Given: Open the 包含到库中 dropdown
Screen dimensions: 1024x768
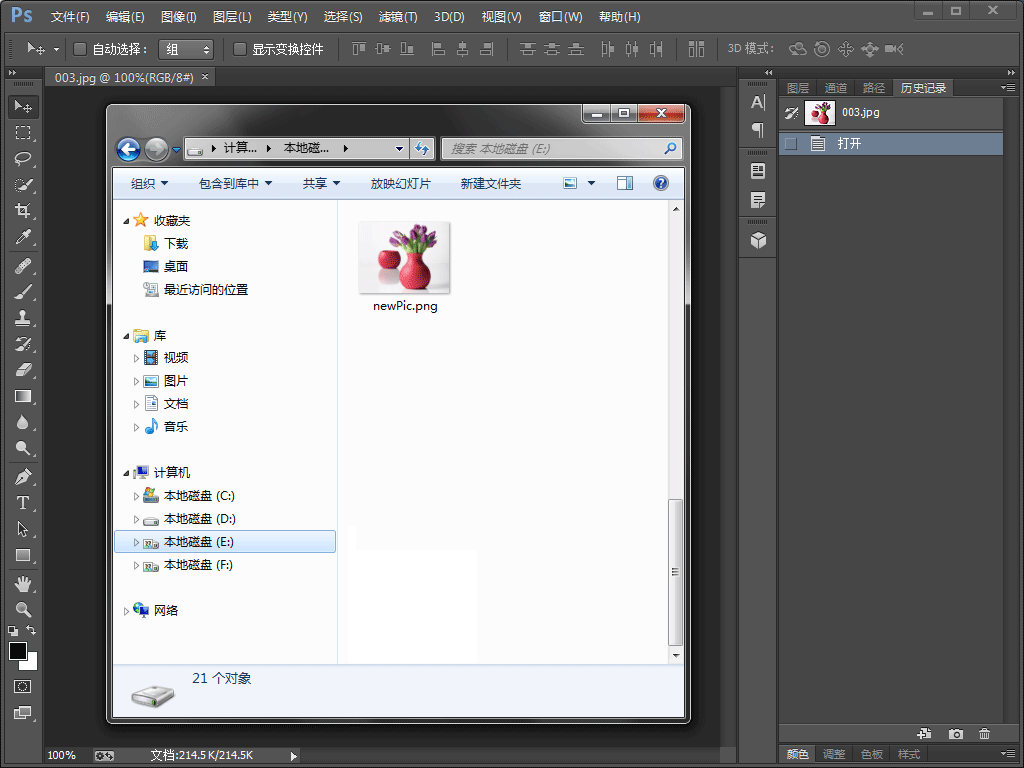Looking at the screenshot, I should (x=235, y=184).
